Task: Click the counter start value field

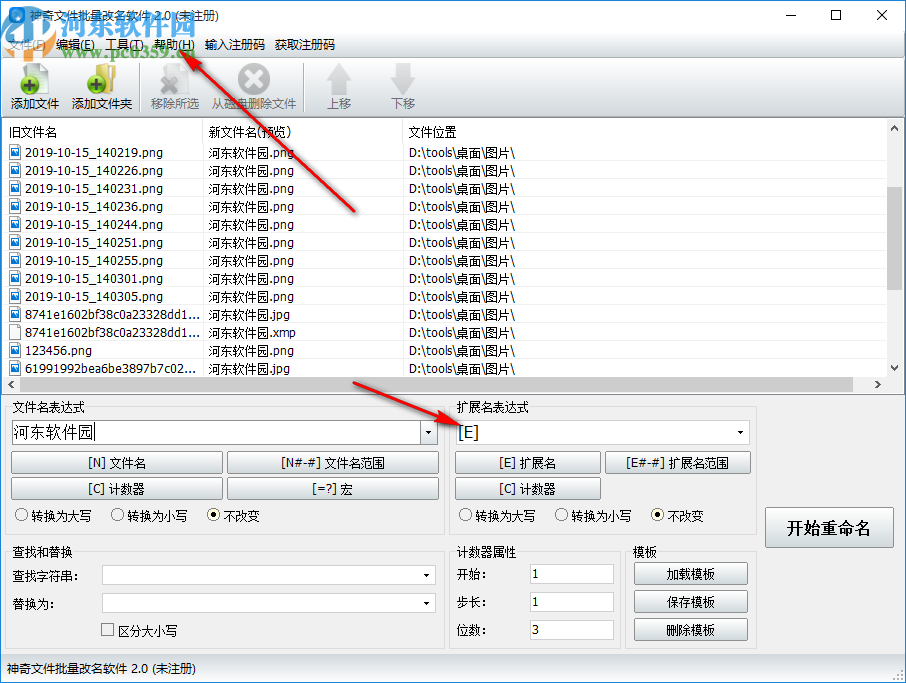Action: pyautogui.click(x=571, y=574)
